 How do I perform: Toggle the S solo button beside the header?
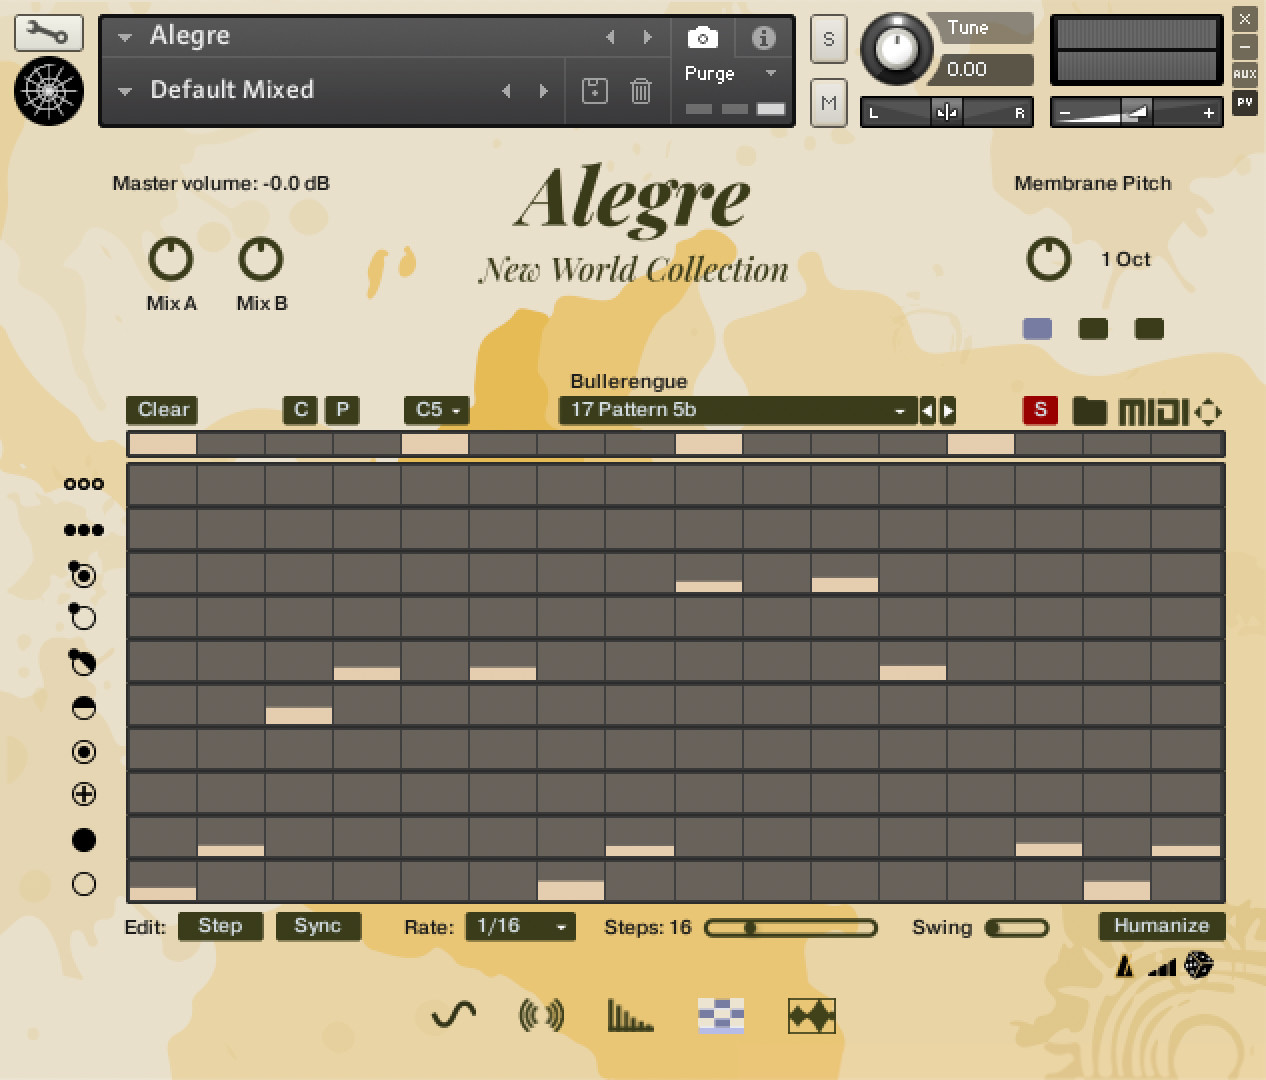click(828, 40)
